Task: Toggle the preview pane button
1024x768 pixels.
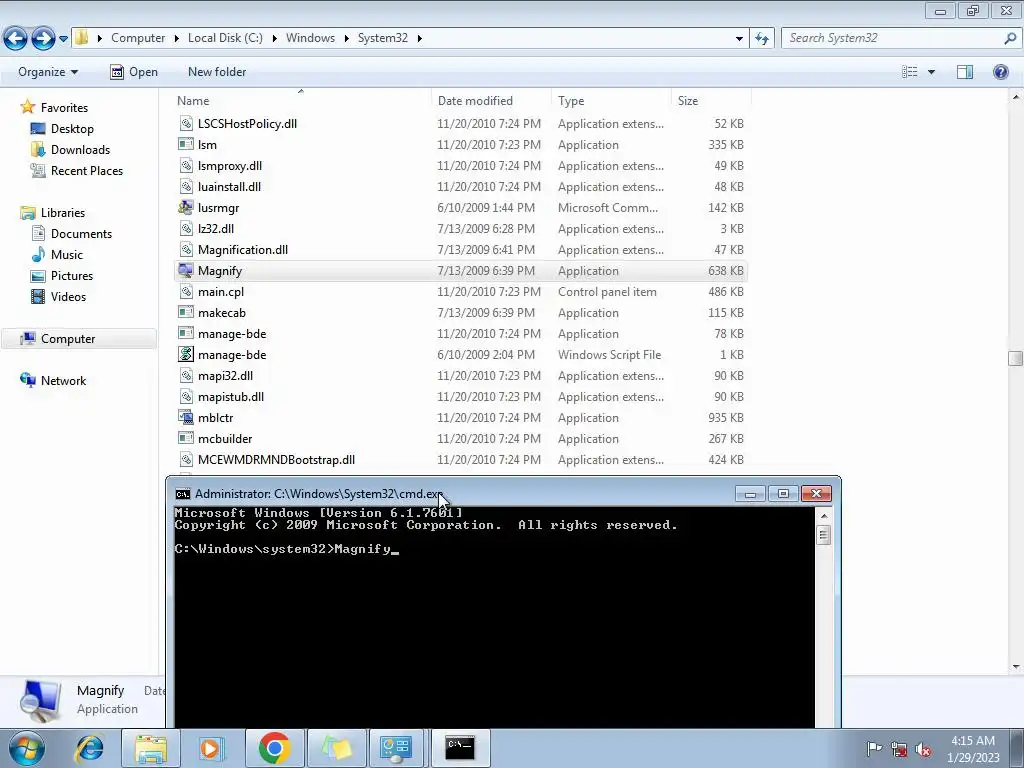Action: 965,72
